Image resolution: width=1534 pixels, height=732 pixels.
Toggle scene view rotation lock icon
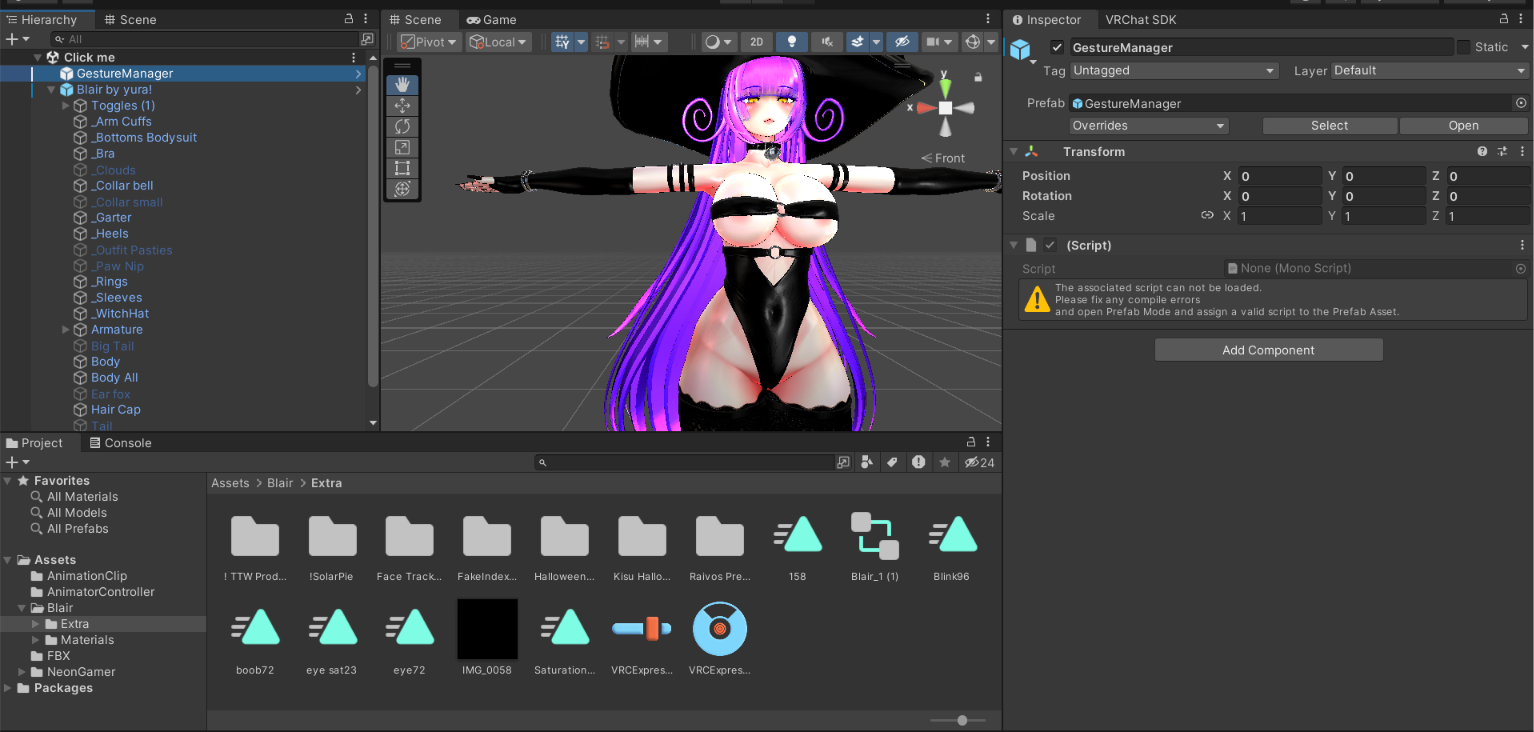[x=978, y=77]
